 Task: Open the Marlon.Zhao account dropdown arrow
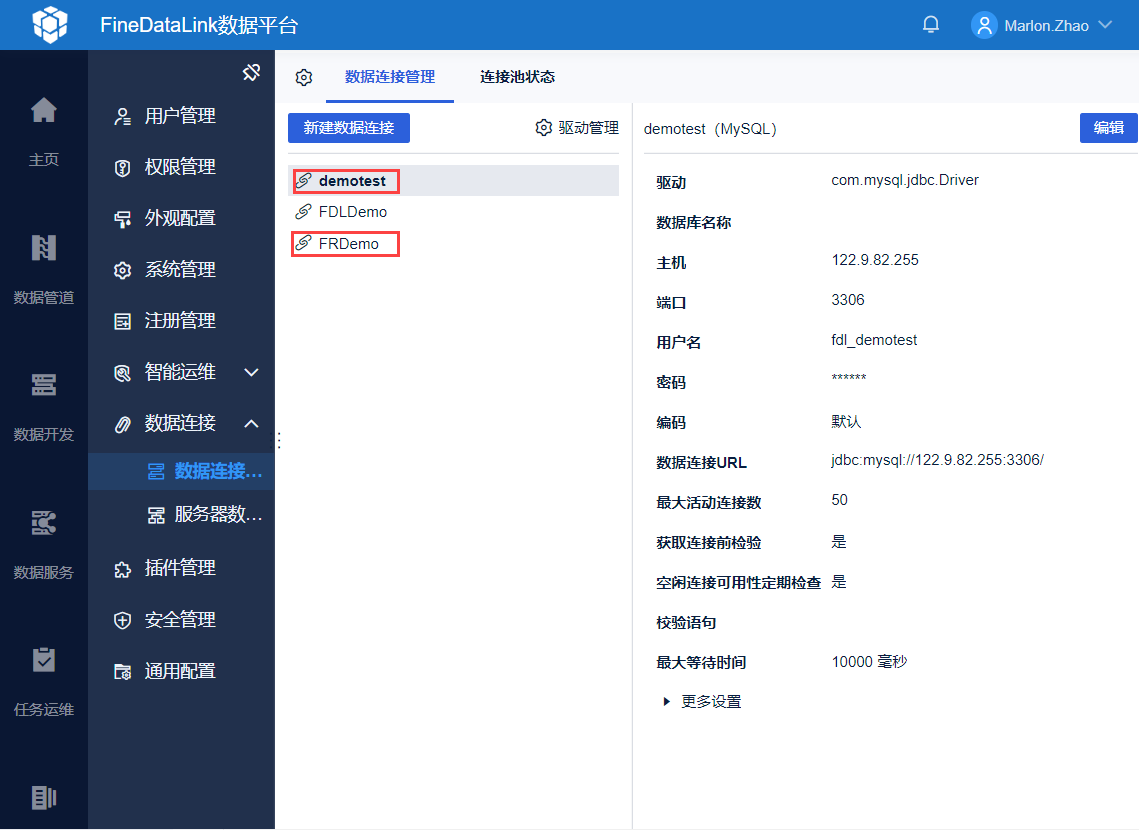[1106, 25]
